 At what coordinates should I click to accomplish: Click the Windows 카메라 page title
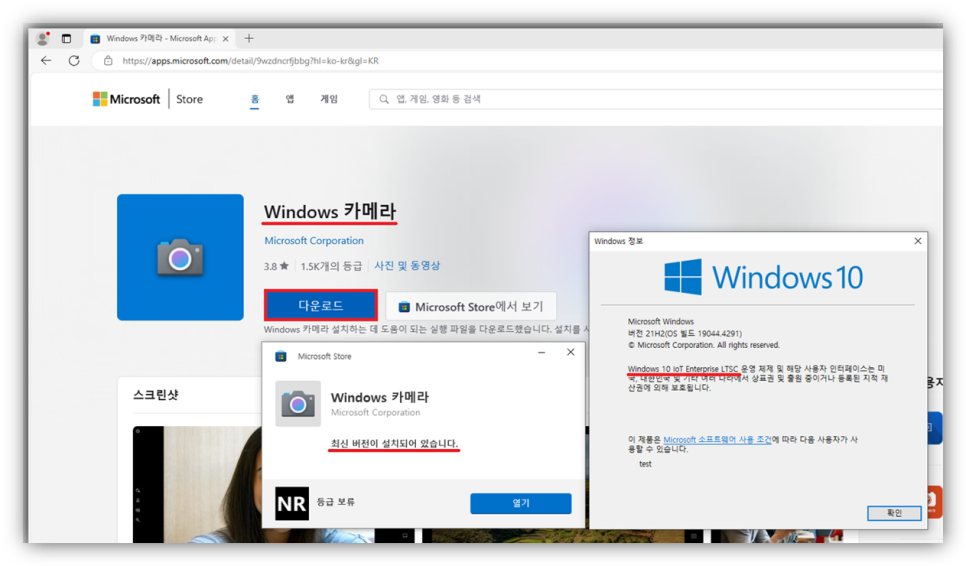tap(330, 212)
